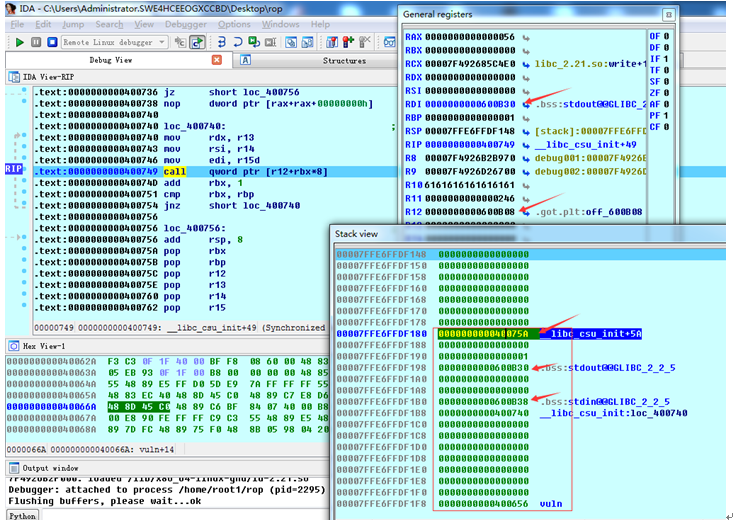Open the Options menu

point(234,24)
